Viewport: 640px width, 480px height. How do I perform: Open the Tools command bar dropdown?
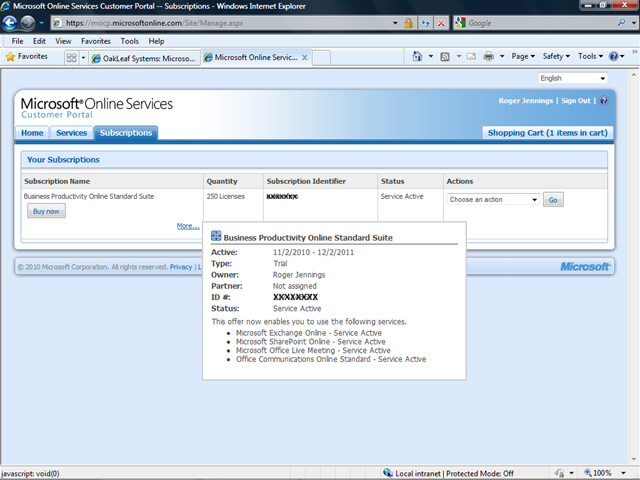click(x=590, y=56)
